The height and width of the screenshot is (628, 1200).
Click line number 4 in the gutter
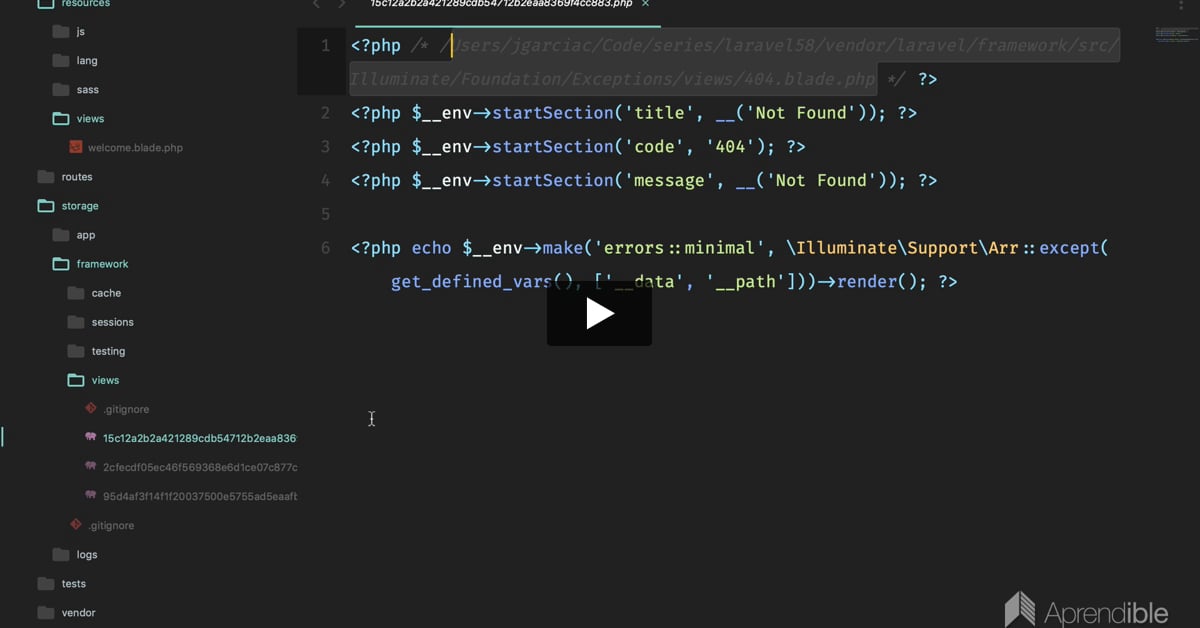coord(325,181)
